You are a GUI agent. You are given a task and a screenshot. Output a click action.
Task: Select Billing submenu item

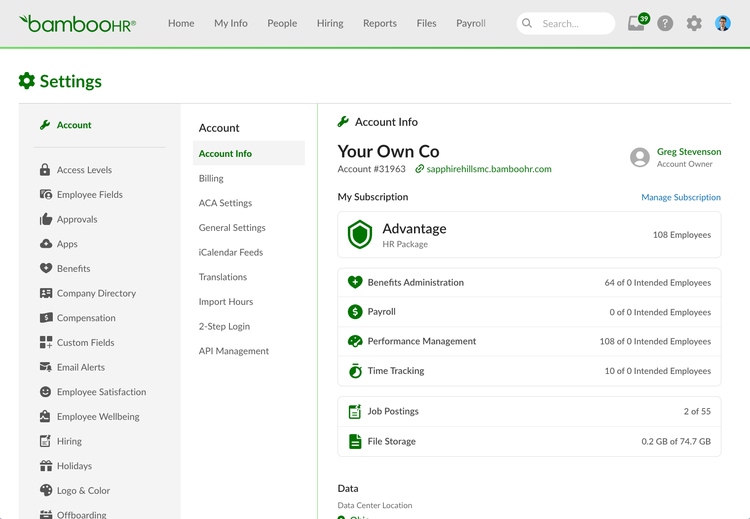[211, 178]
